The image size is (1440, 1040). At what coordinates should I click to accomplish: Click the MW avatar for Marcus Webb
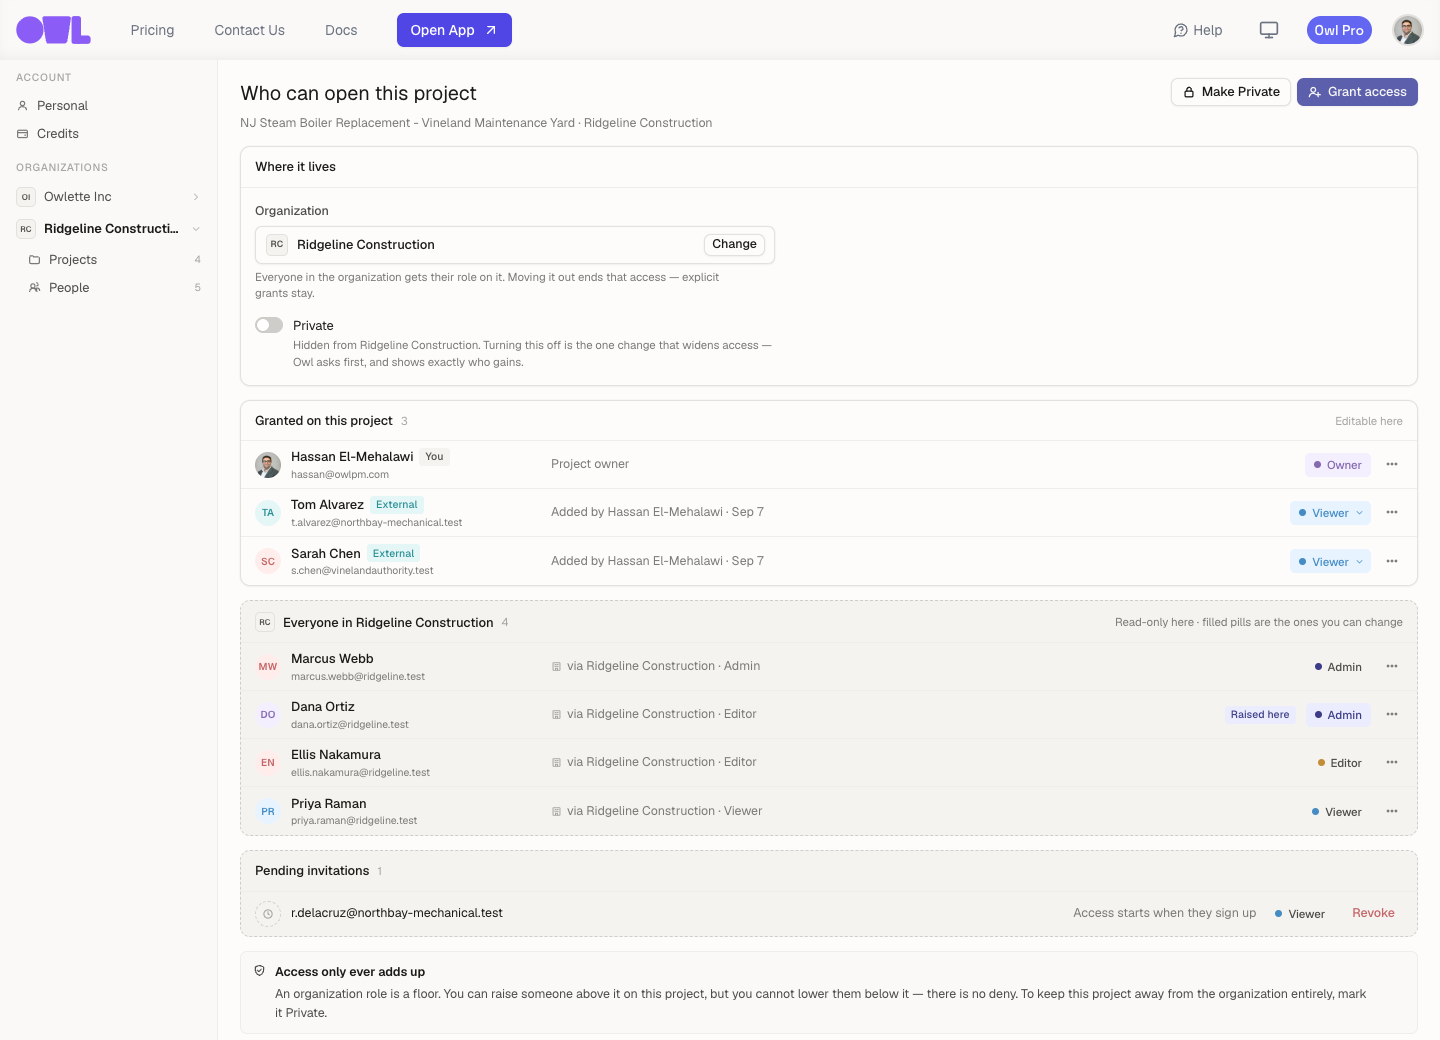coord(268,667)
